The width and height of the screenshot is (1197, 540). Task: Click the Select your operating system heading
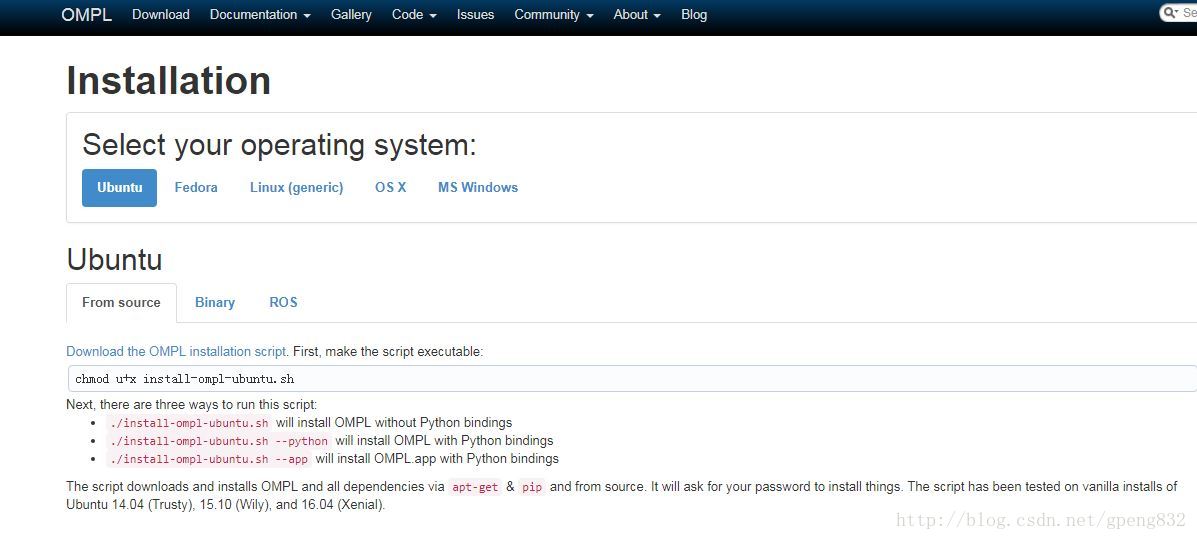279,145
